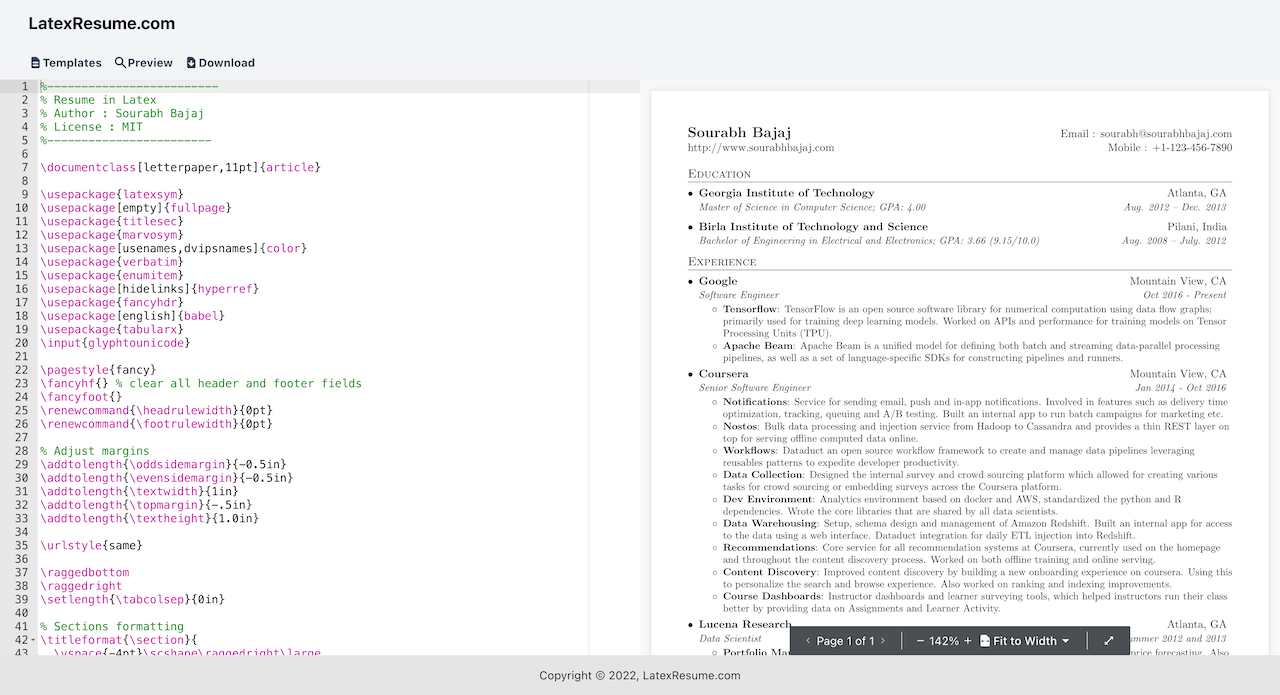Image resolution: width=1280 pixels, height=695 pixels.
Task: Click the Page 1 of 1 indicator
Action: [845, 640]
